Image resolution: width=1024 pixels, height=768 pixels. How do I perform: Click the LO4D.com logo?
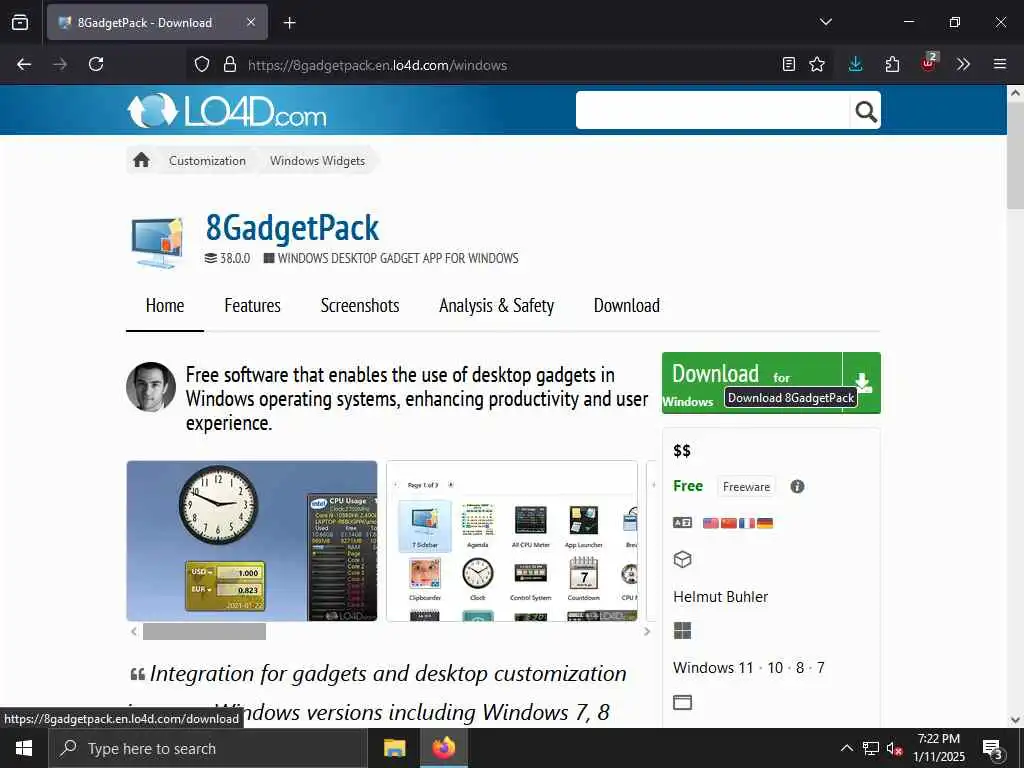coord(227,110)
